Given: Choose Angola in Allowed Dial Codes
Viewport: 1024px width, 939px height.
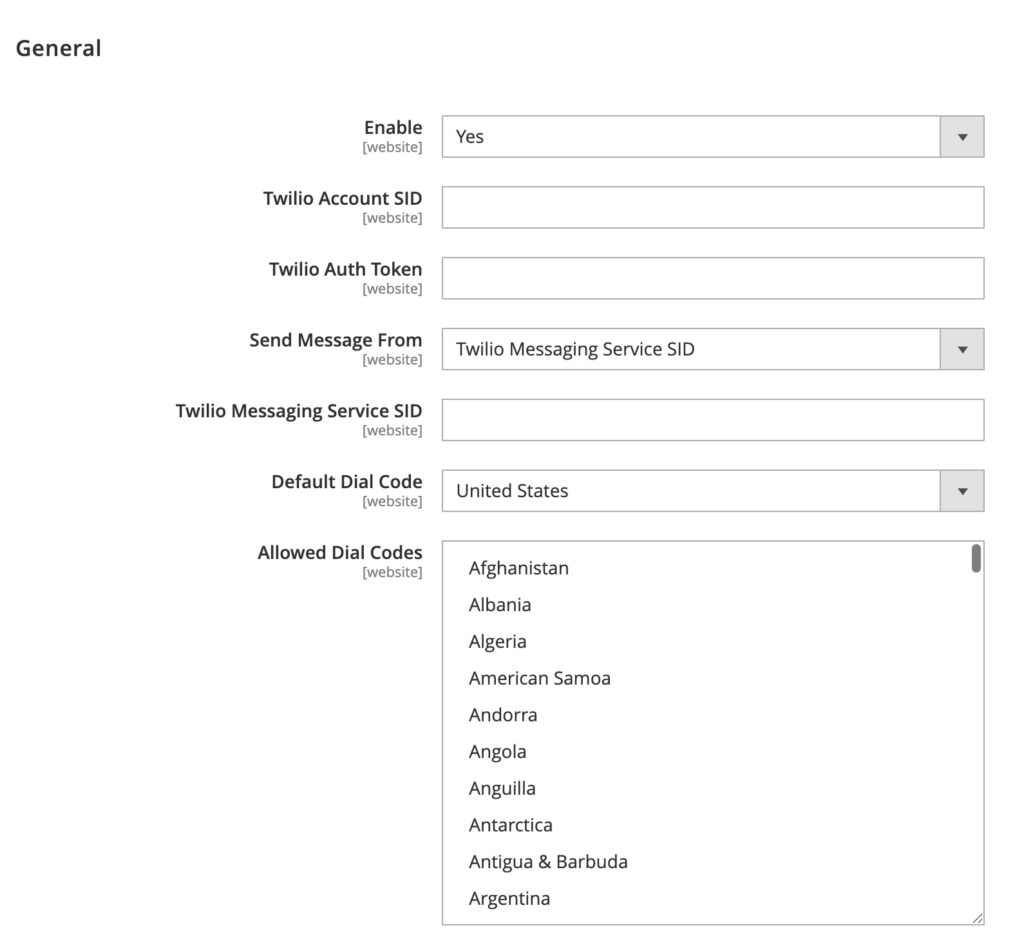Looking at the screenshot, I should pyautogui.click(x=498, y=752).
